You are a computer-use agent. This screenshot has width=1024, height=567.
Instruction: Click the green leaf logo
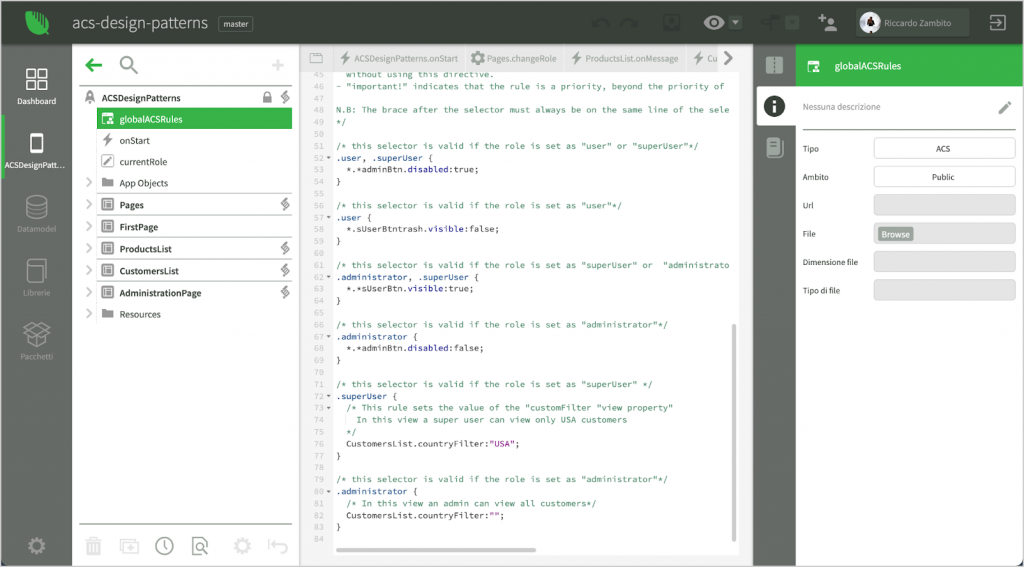[37, 22]
